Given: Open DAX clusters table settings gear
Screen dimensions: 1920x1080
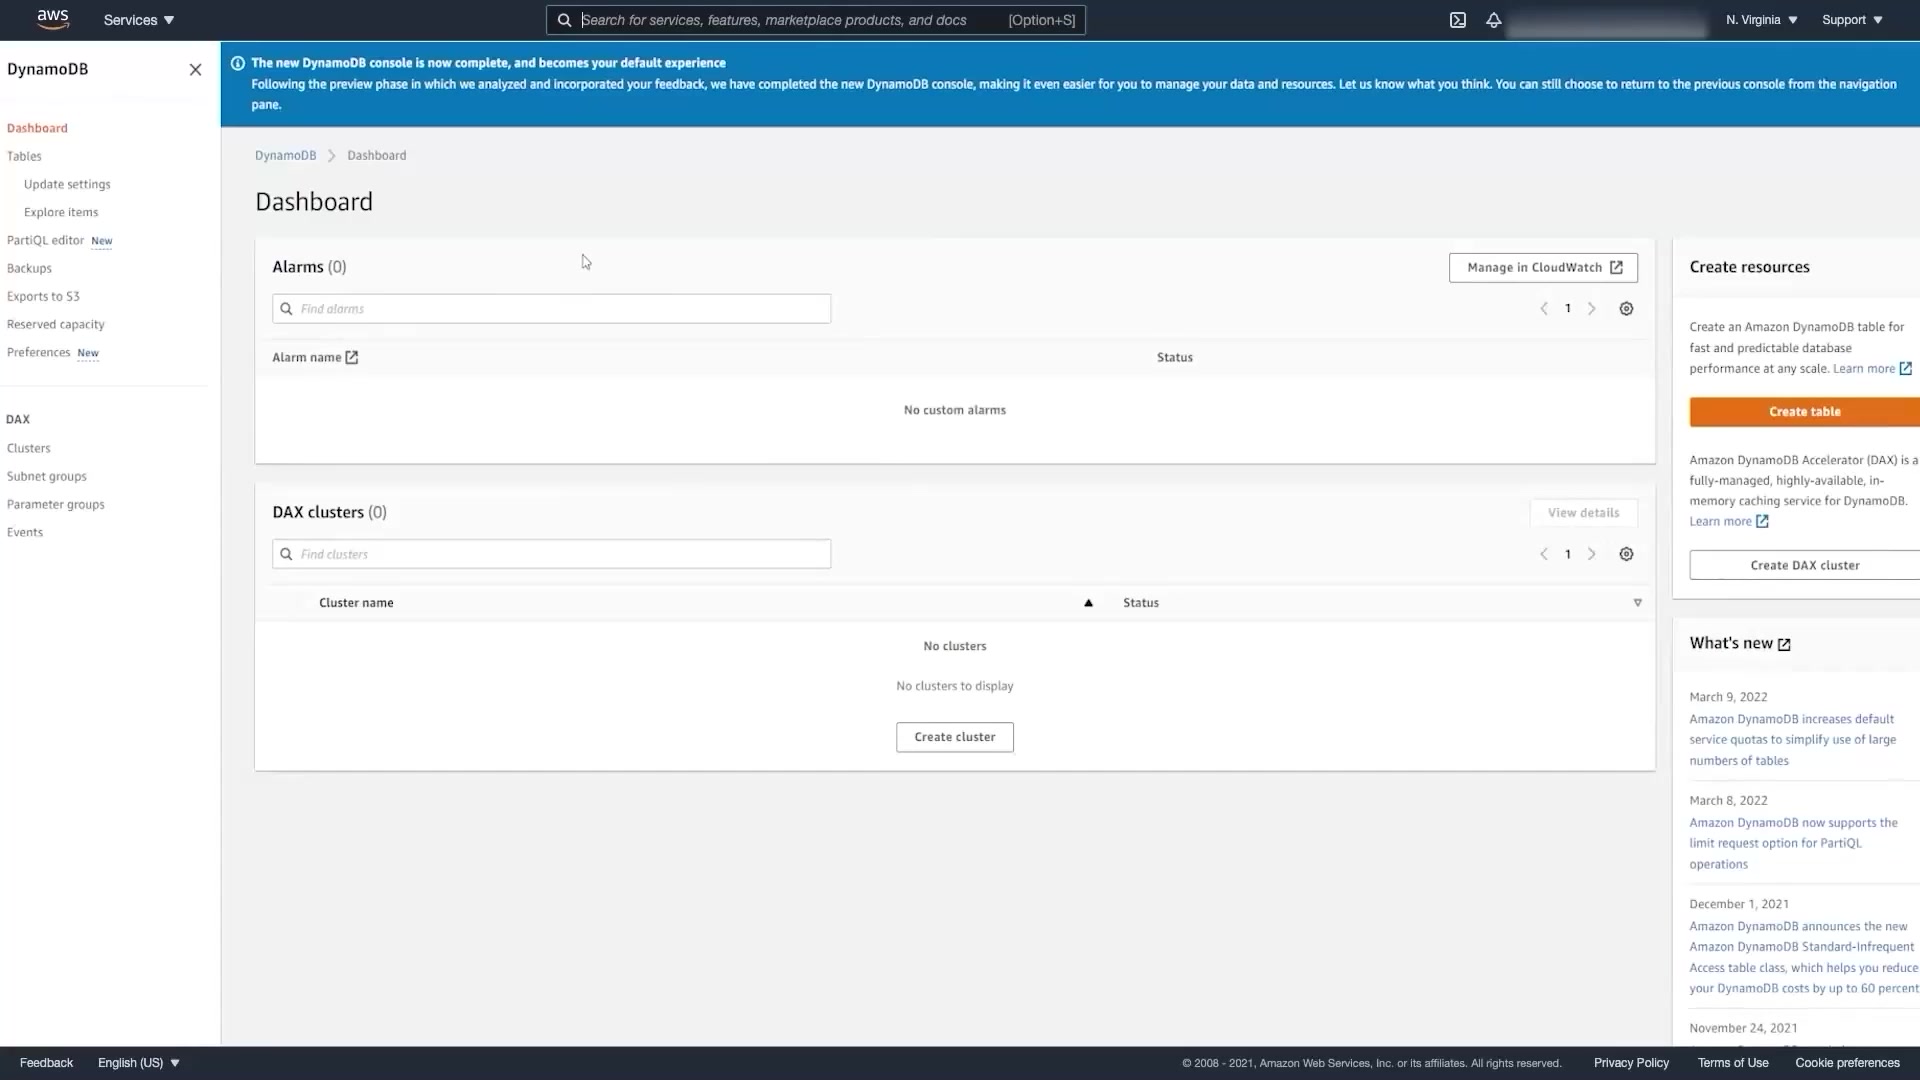Looking at the screenshot, I should pyautogui.click(x=1626, y=554).
